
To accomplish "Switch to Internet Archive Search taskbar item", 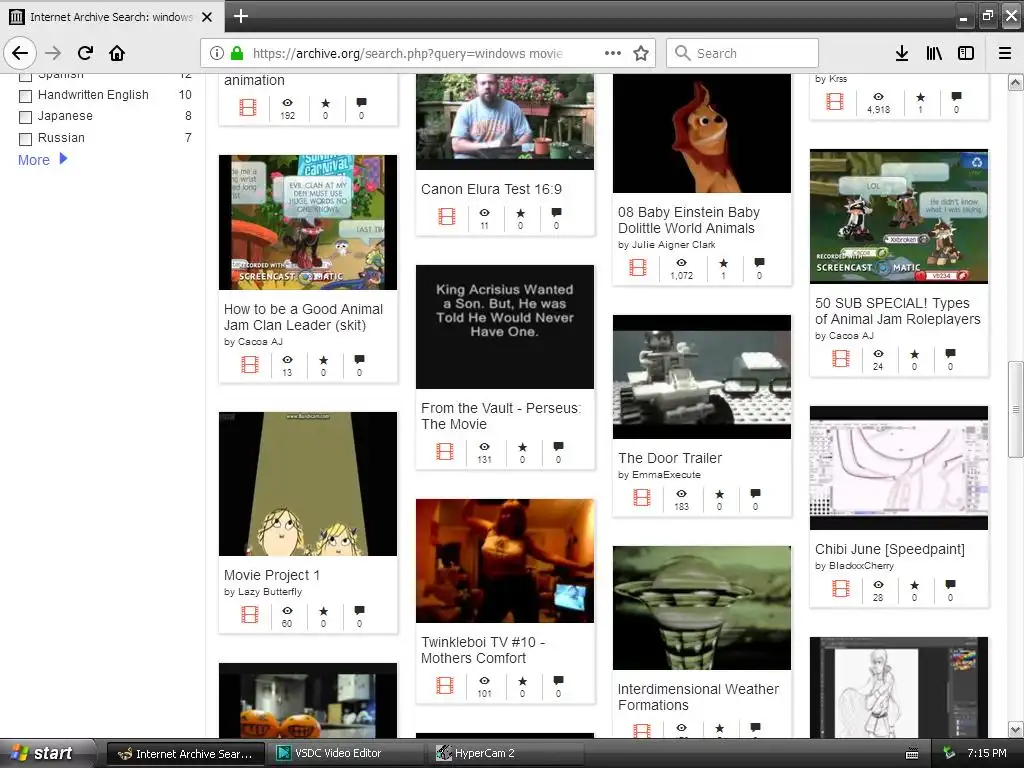I will pyautogui.click(x=185, y=753).
